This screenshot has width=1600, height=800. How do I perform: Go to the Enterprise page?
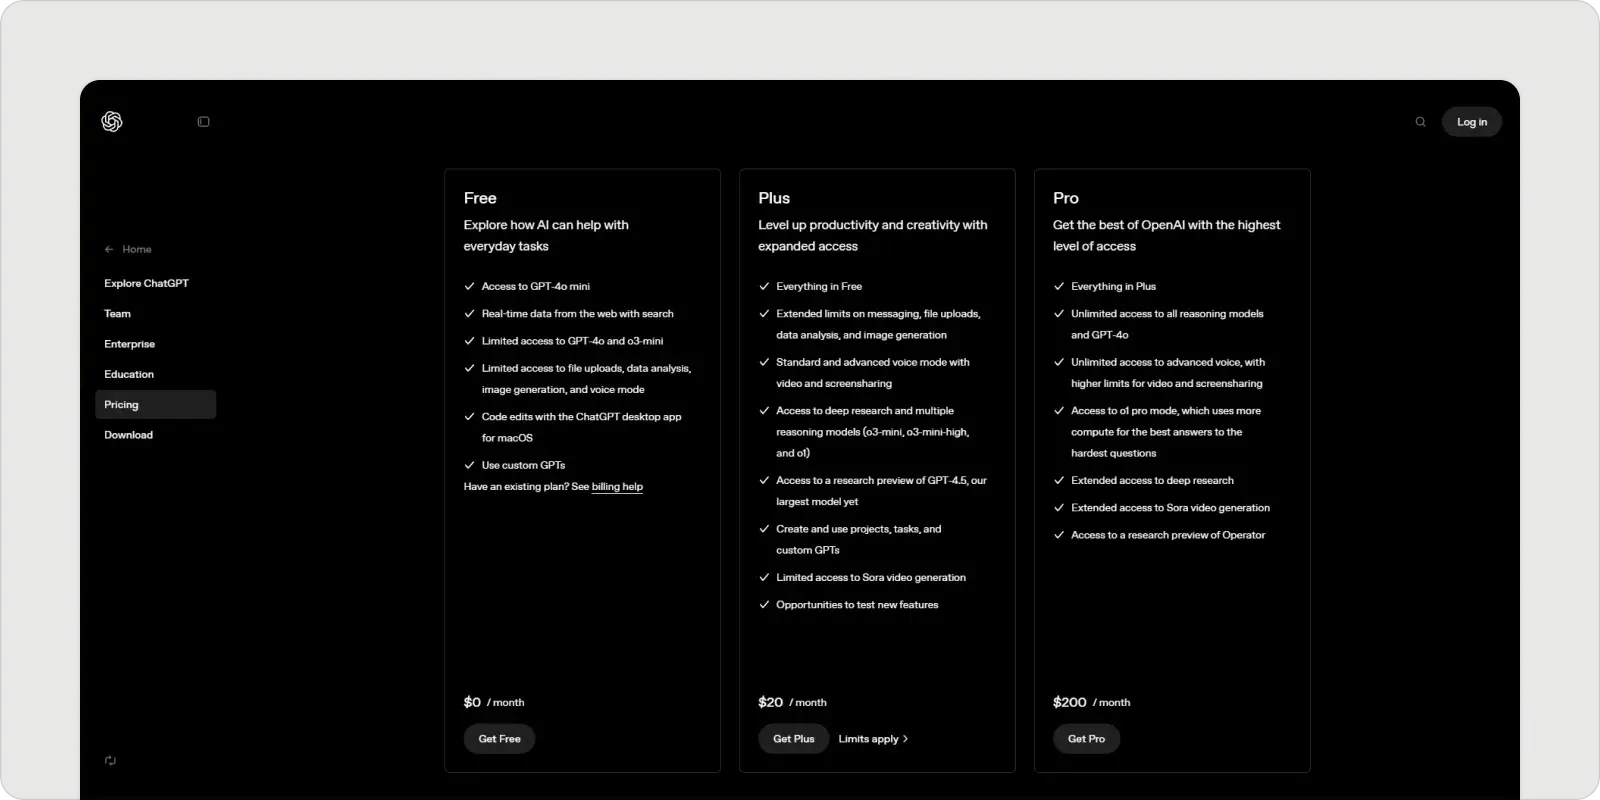pos(129,344)
